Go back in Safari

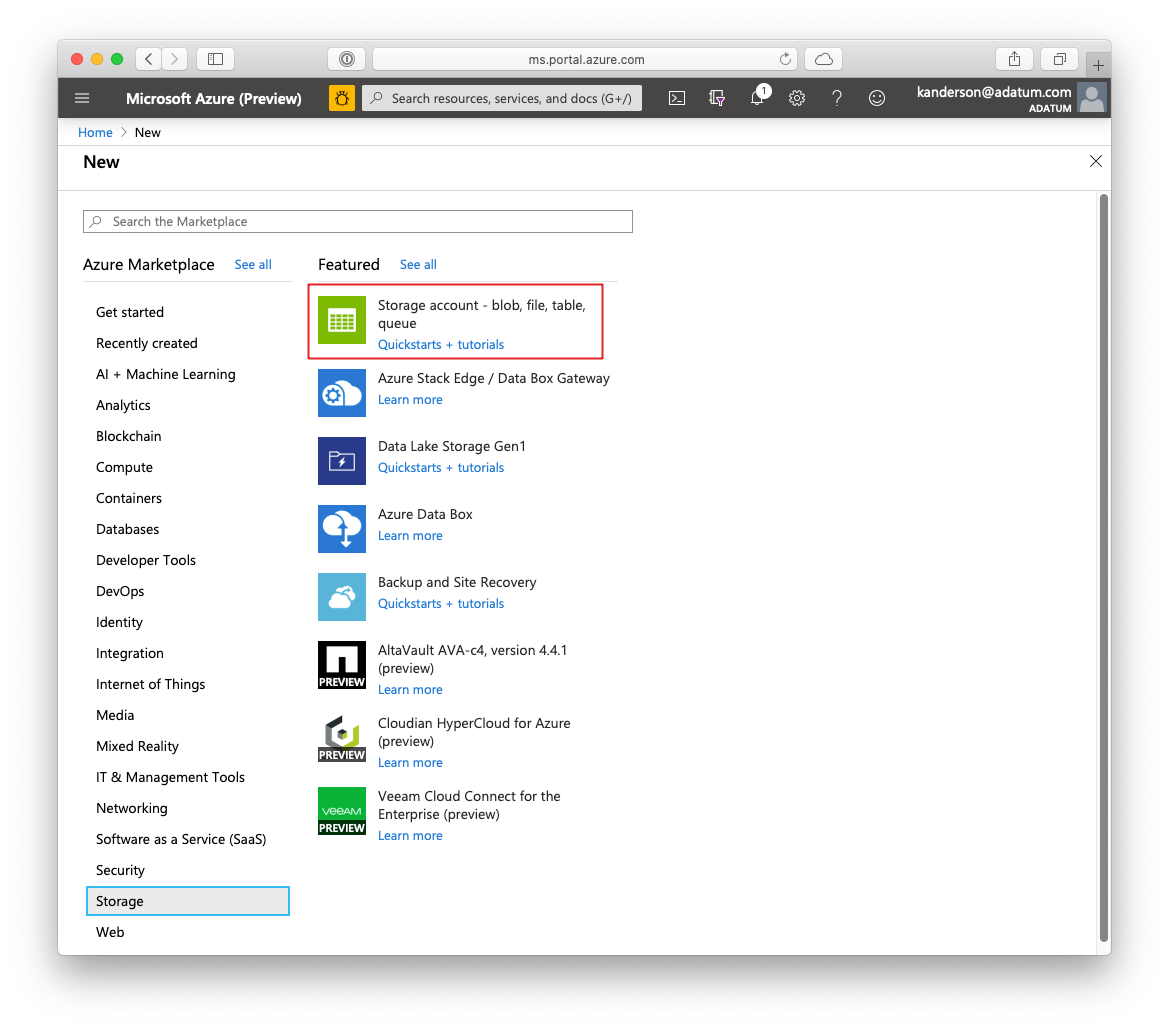pyautogui.click(x=149, y=59)
